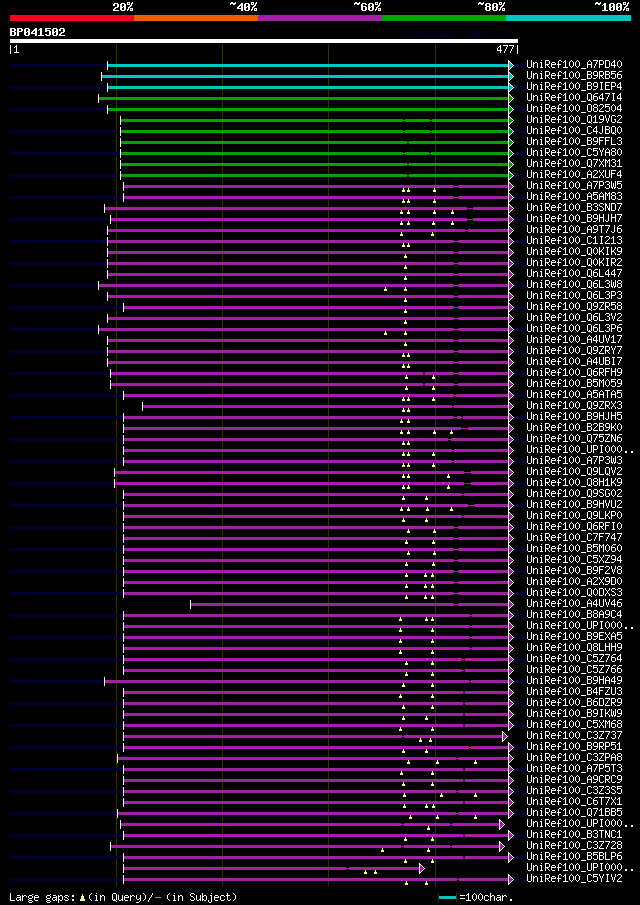Select the UniRef100_A4UV46 label
Viewport: 640px width, 905px height.
pos(574,603)
